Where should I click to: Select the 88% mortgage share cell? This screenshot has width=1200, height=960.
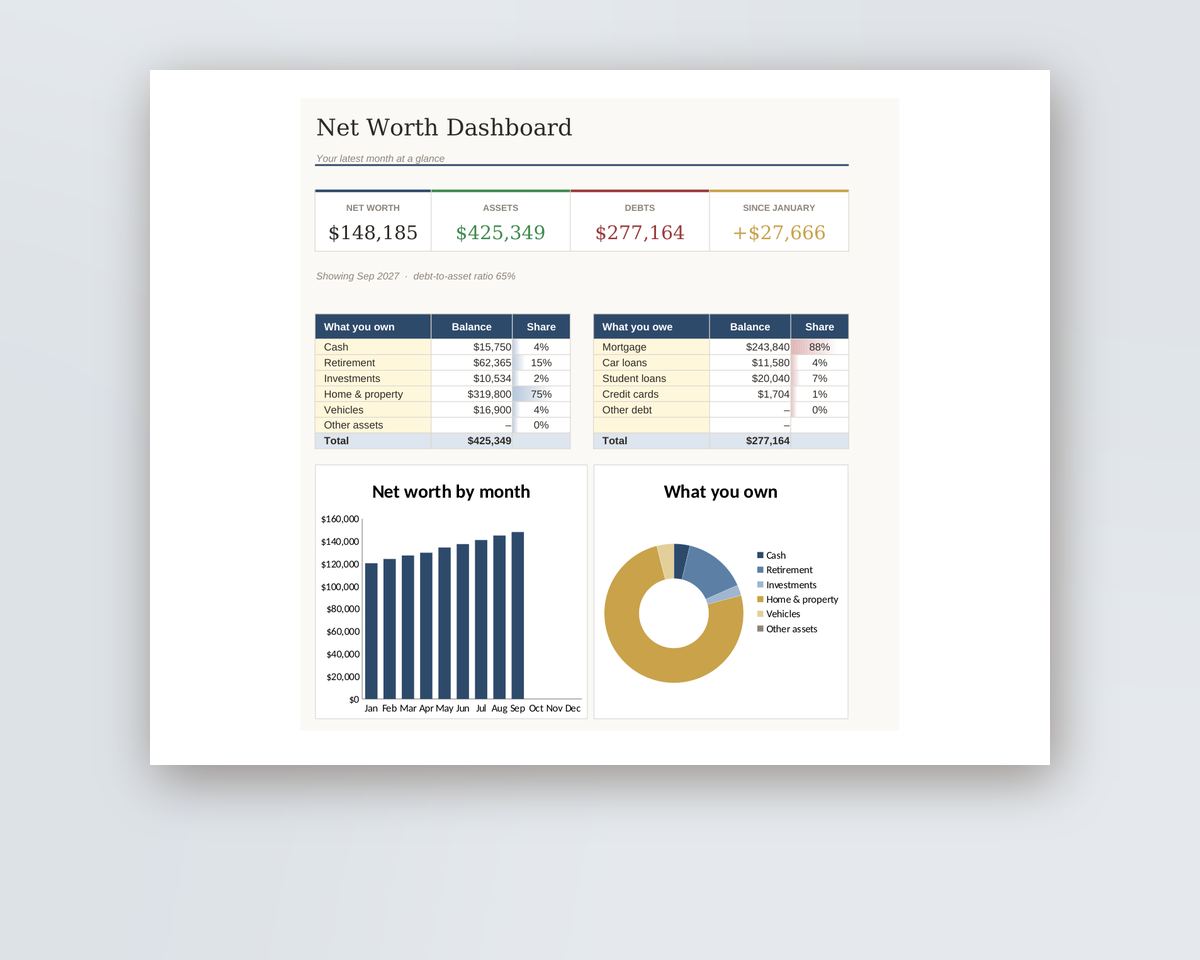pos(820,347)
